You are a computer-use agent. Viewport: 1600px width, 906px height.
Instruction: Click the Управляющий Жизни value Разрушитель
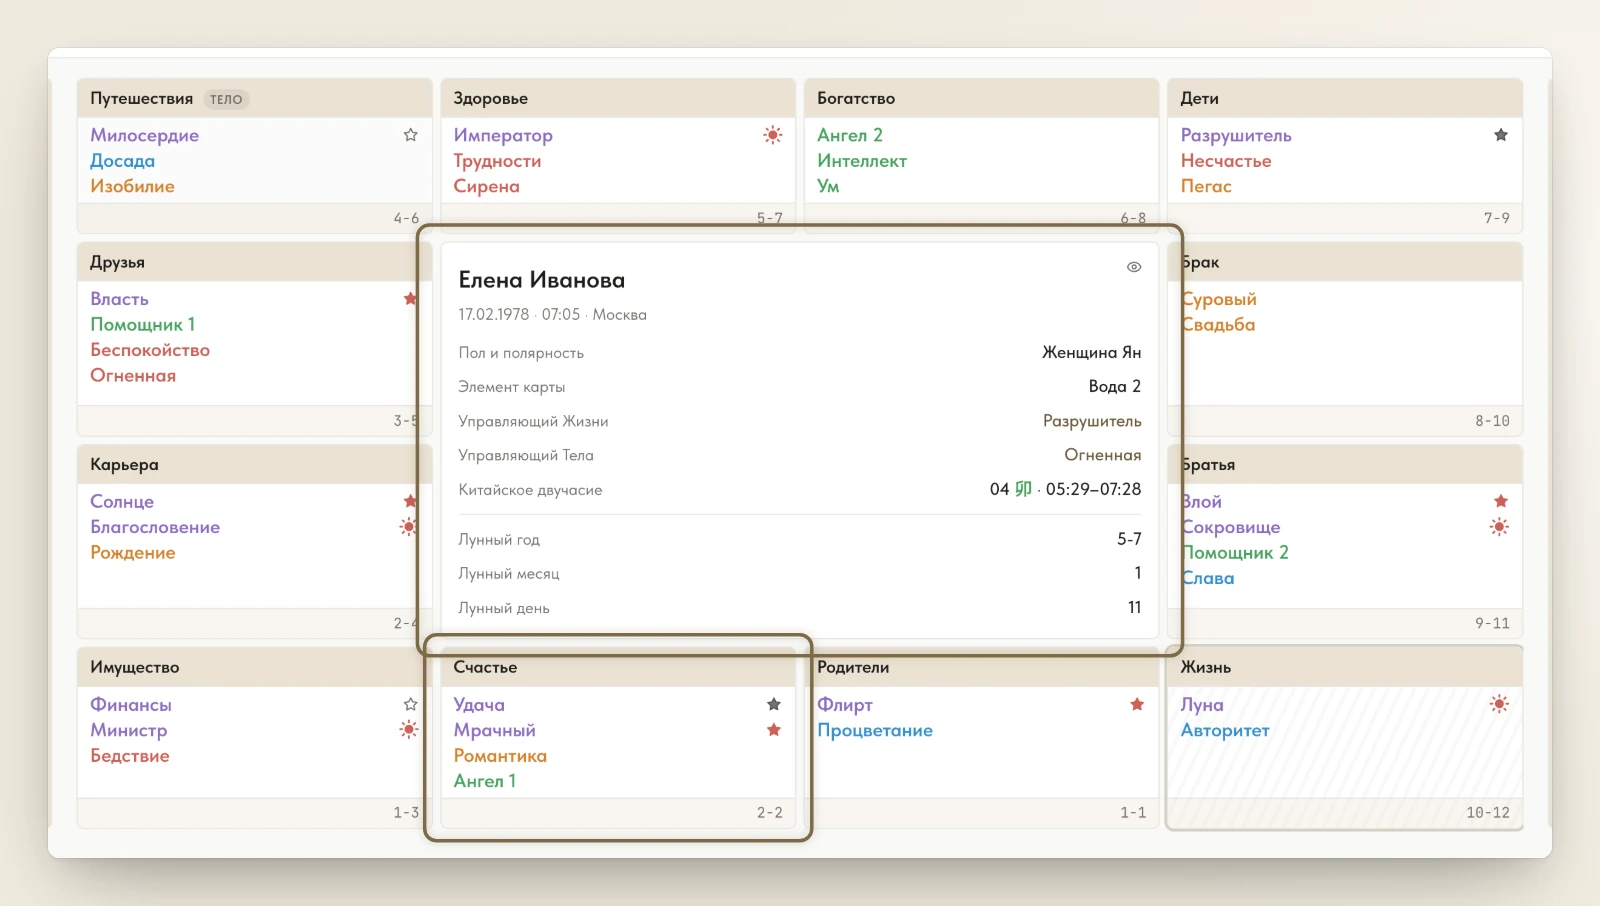(x=1092, y=421)
